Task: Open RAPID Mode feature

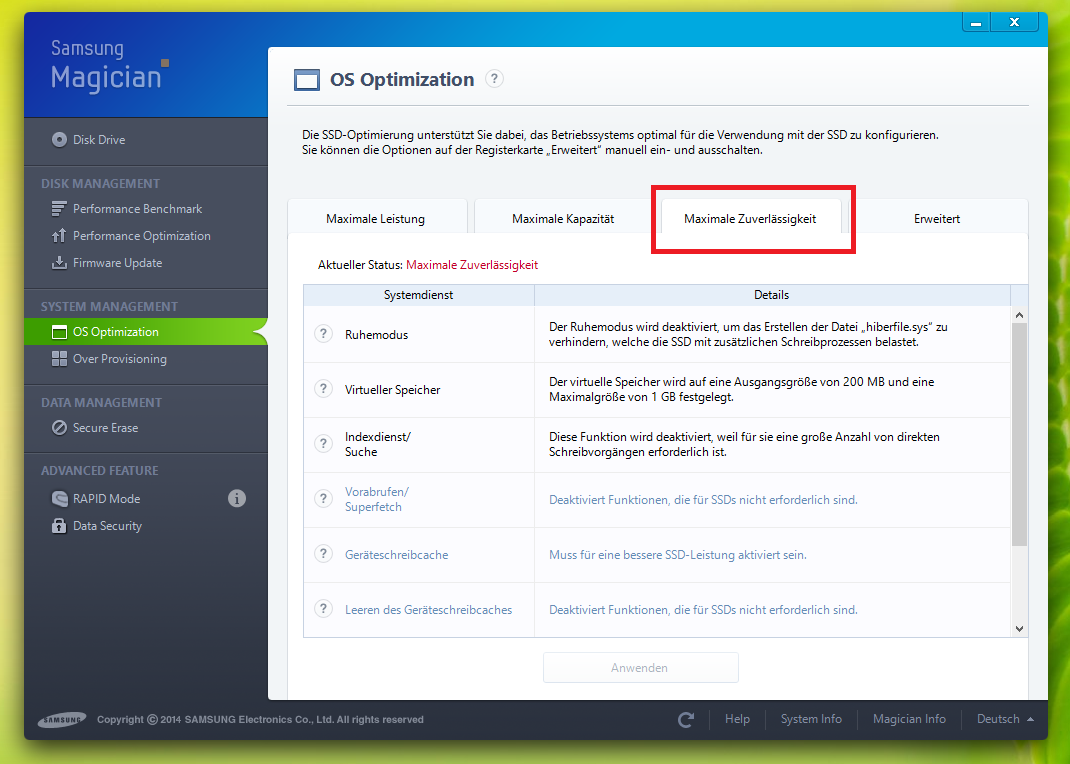Action: [x=96, y=499]
